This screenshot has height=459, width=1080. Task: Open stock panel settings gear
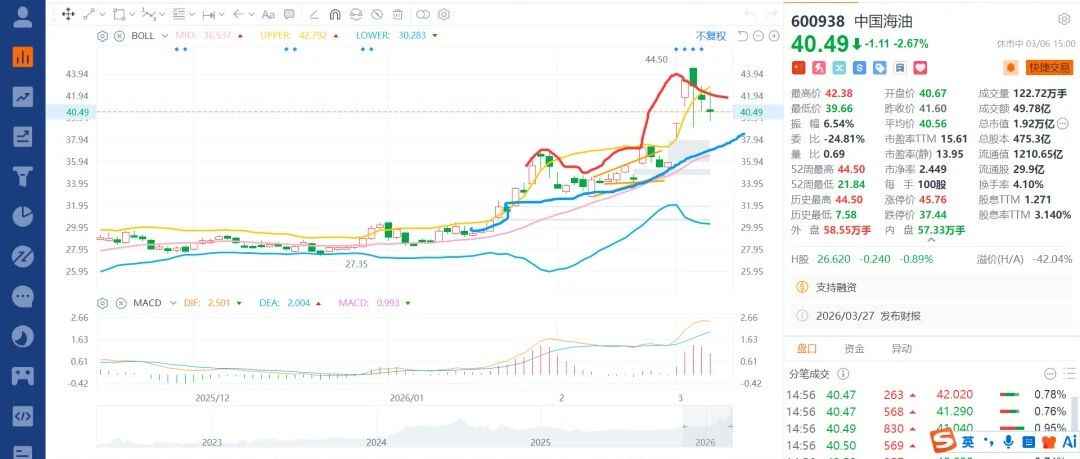coord(1063,19)
